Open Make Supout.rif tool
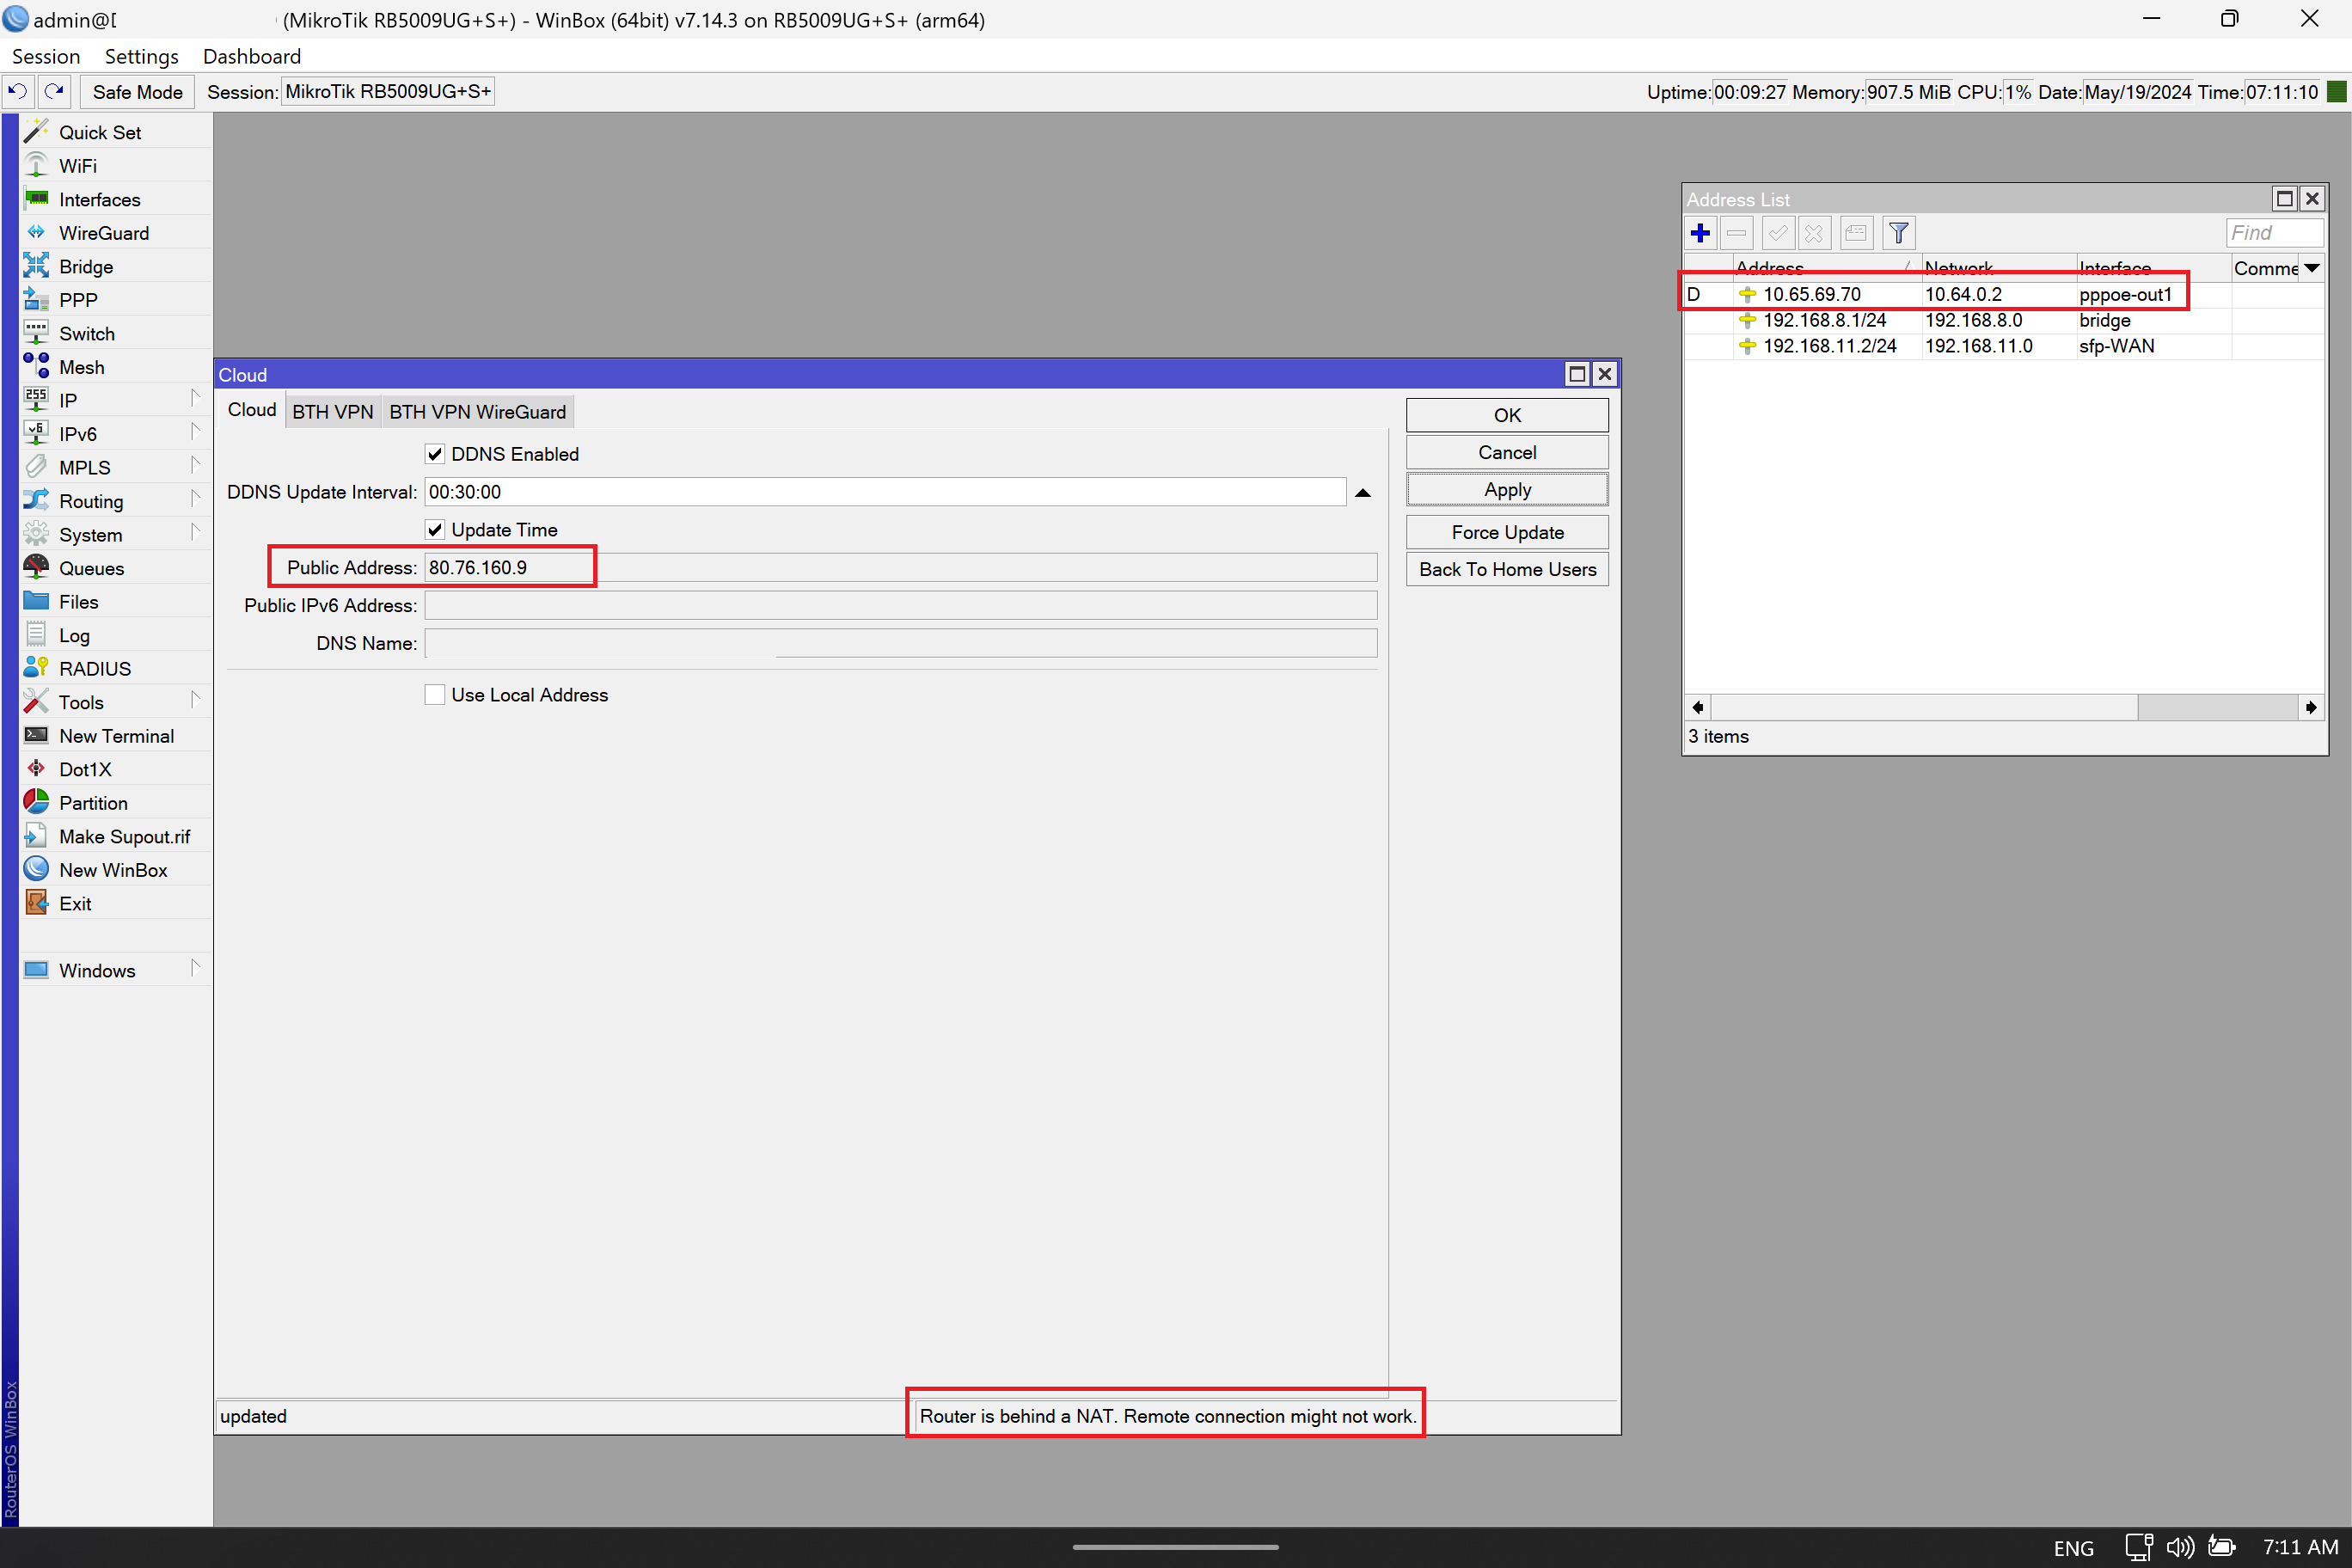The image size is (2352, 1568). (x=124, y=835)
